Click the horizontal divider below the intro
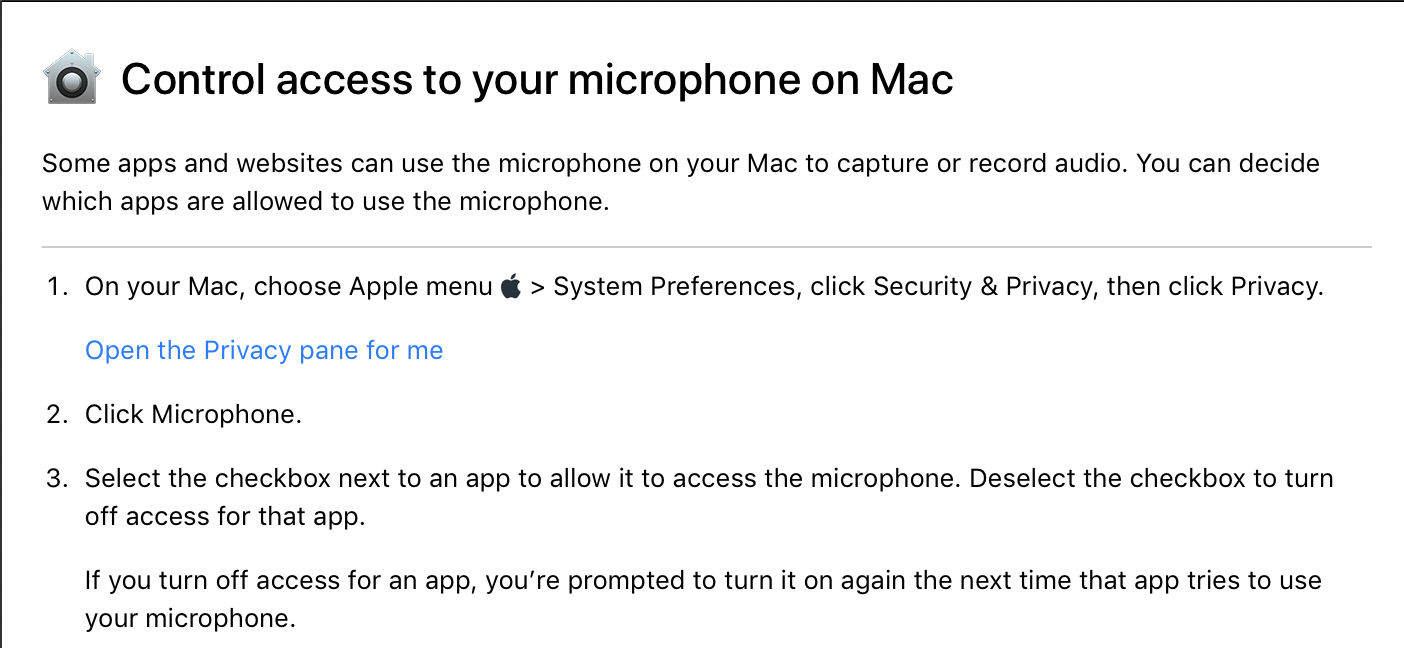 tap(706, 246)
